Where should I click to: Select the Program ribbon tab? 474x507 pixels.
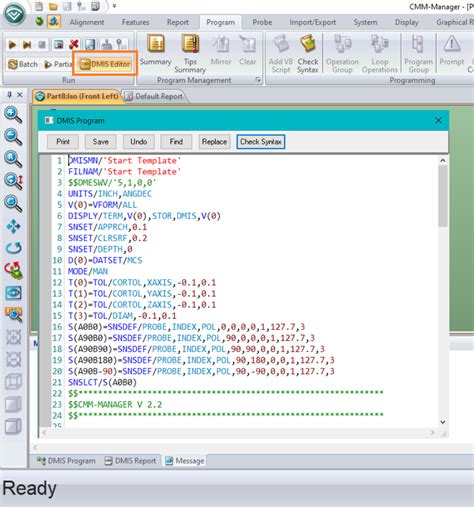(220, 22)
